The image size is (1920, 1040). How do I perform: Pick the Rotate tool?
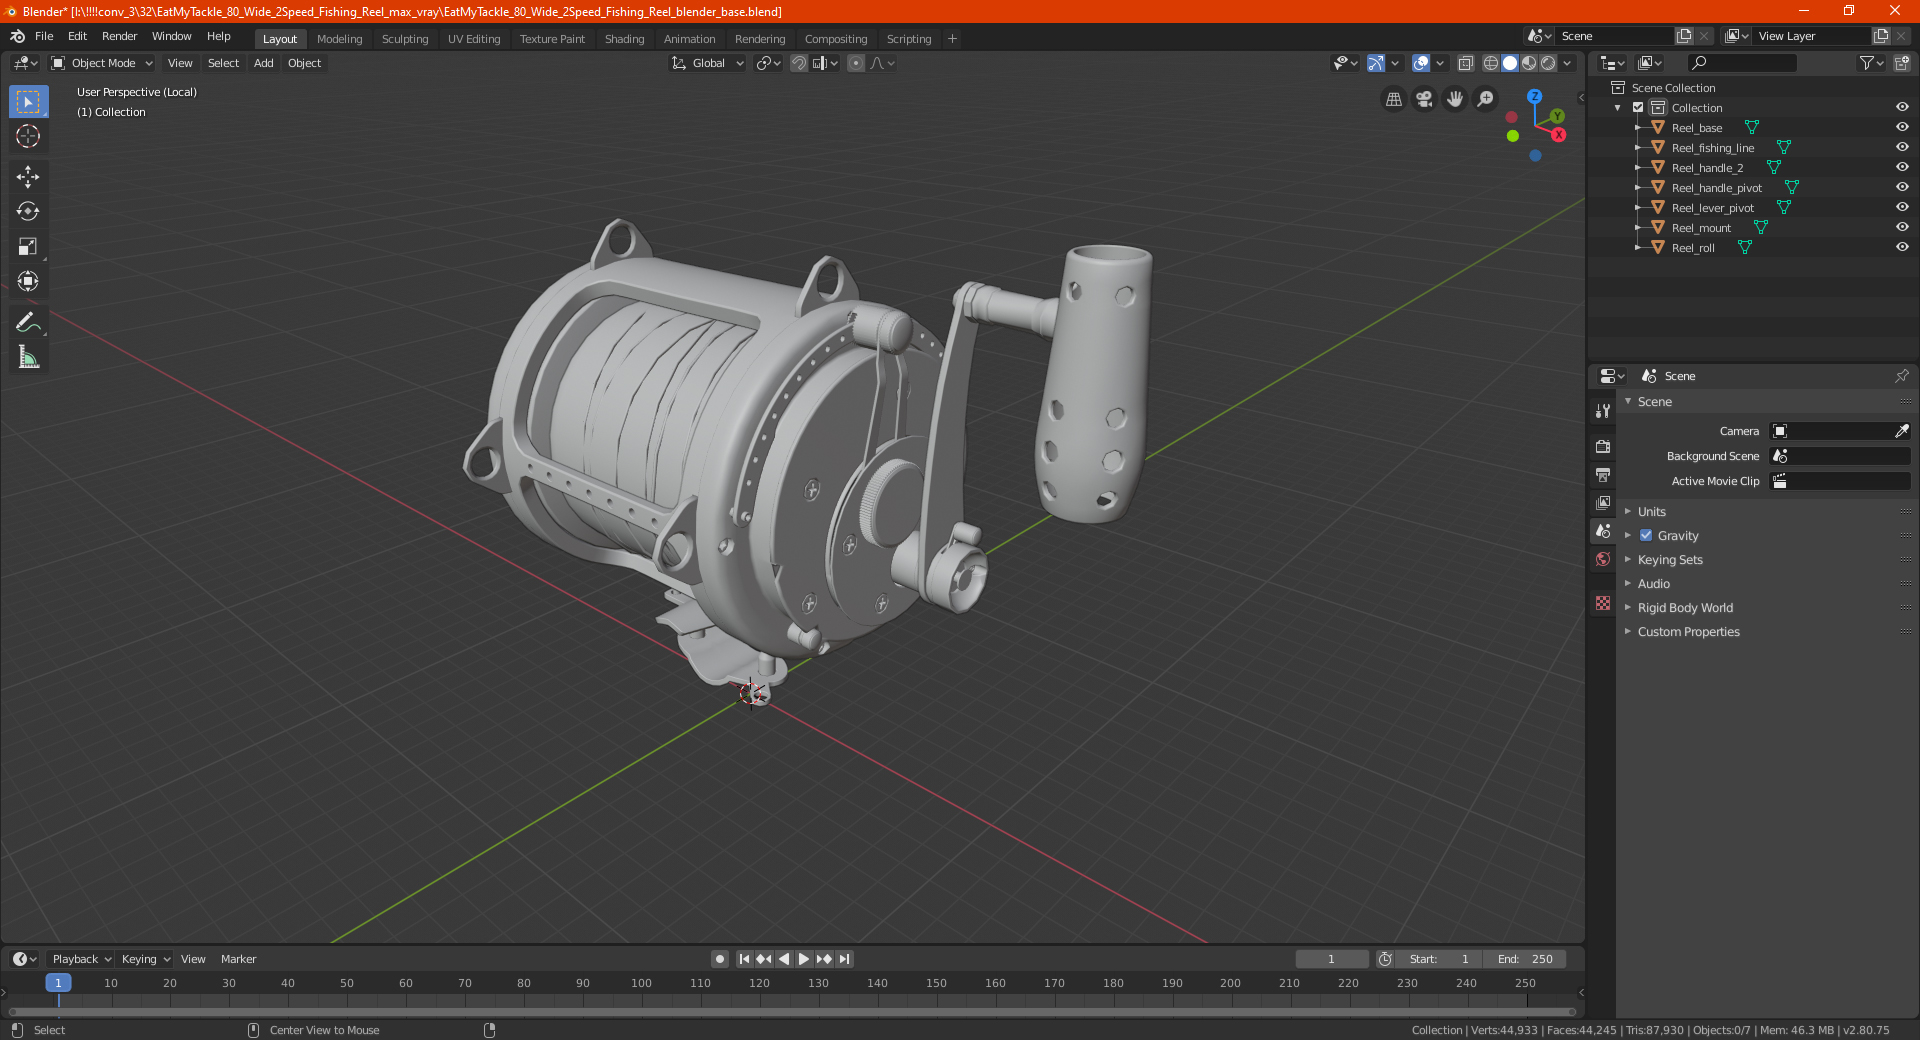click(28, 211)
